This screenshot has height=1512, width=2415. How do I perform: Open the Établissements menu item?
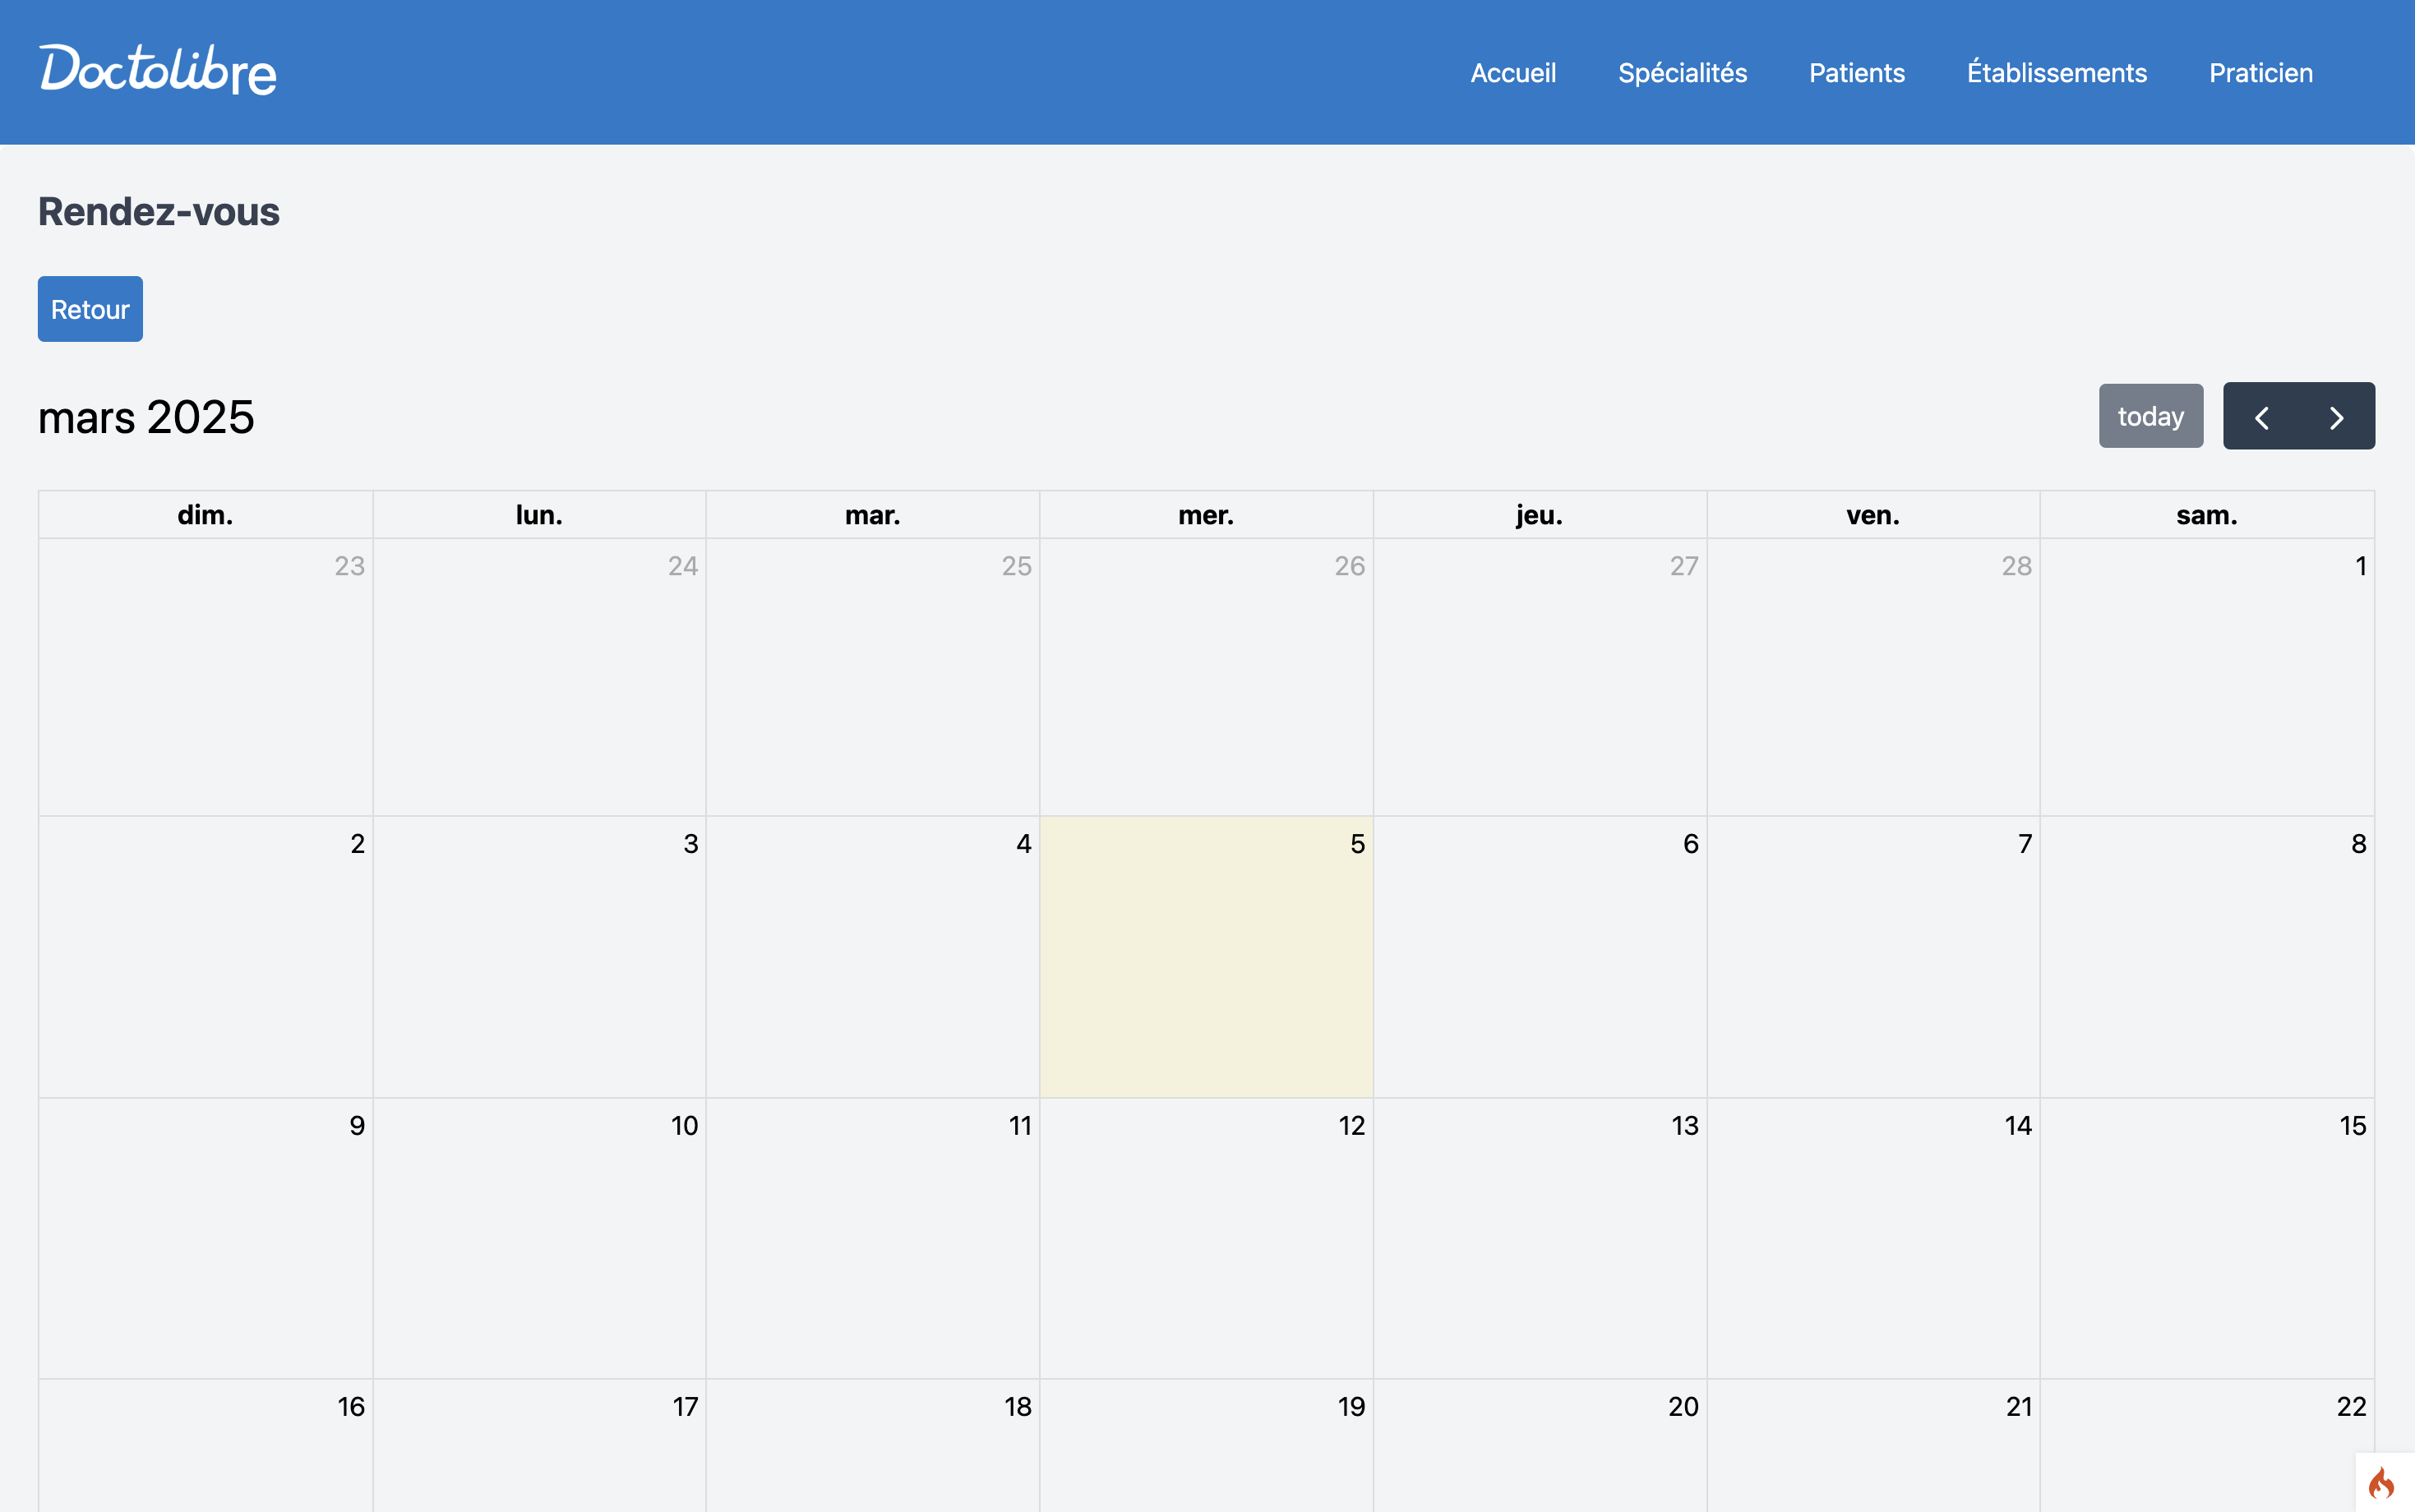point(2056,73)
